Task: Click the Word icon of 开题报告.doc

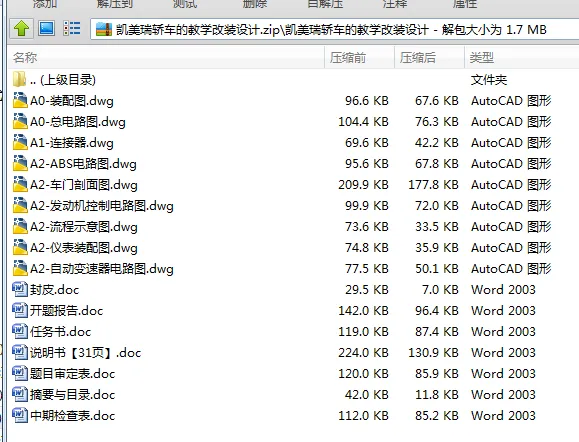Action: tap(20, 310)
